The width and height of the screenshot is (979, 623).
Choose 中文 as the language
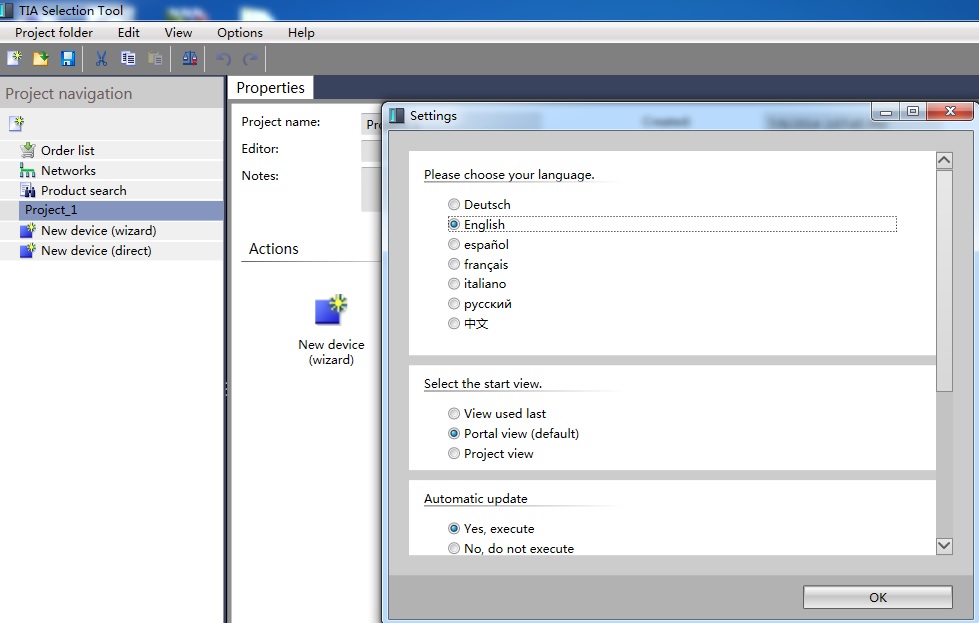[x=454, y=323]
